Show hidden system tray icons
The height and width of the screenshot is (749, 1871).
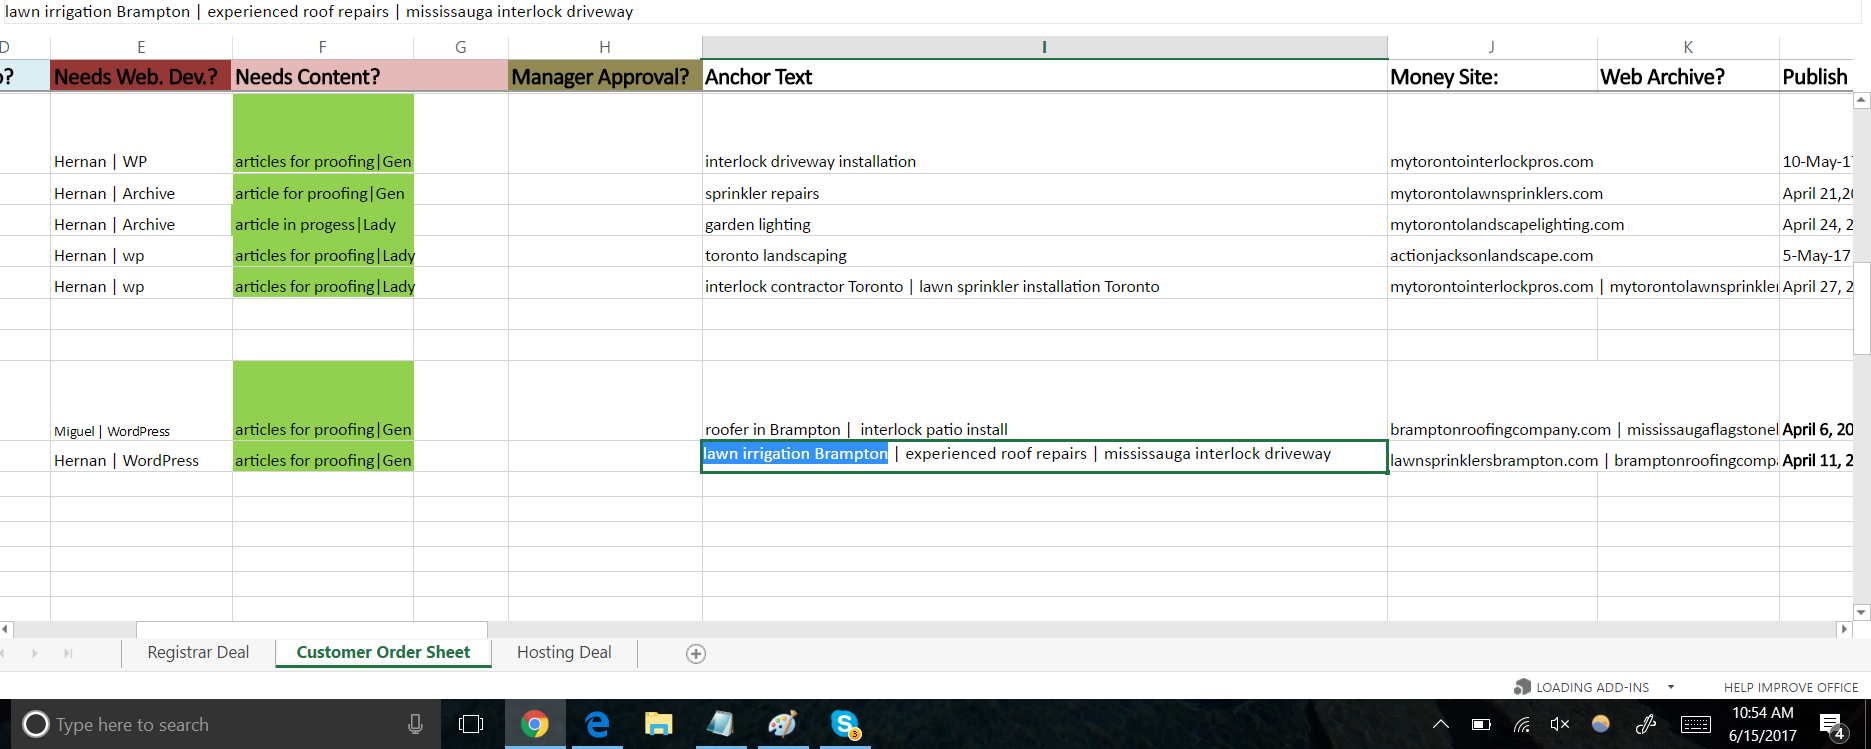tap(1440, 724)
